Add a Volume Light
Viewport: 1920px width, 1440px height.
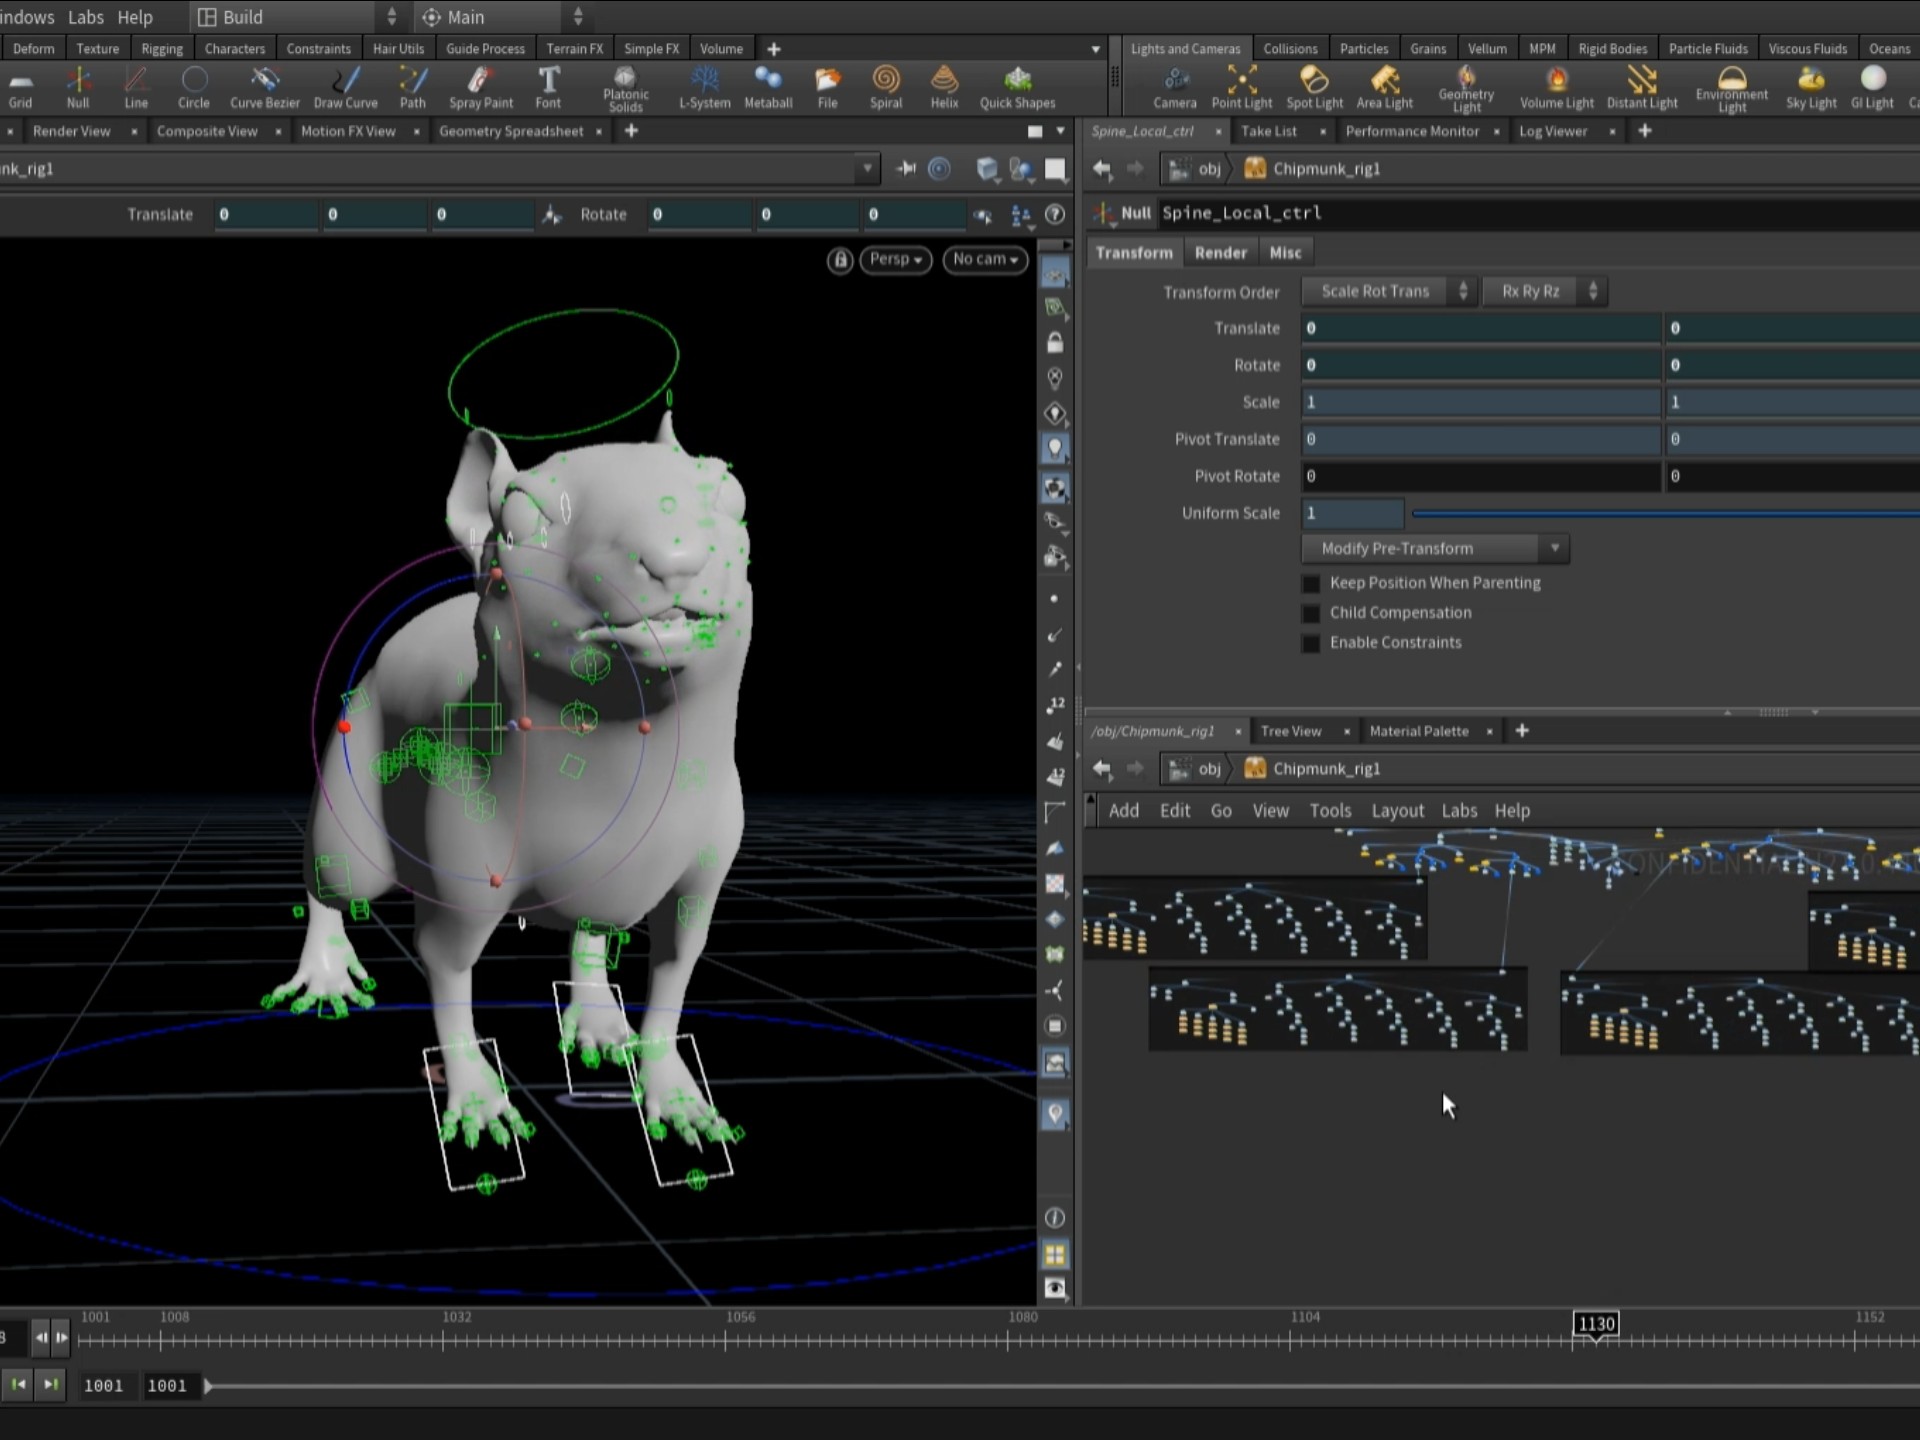[1556, 87]
